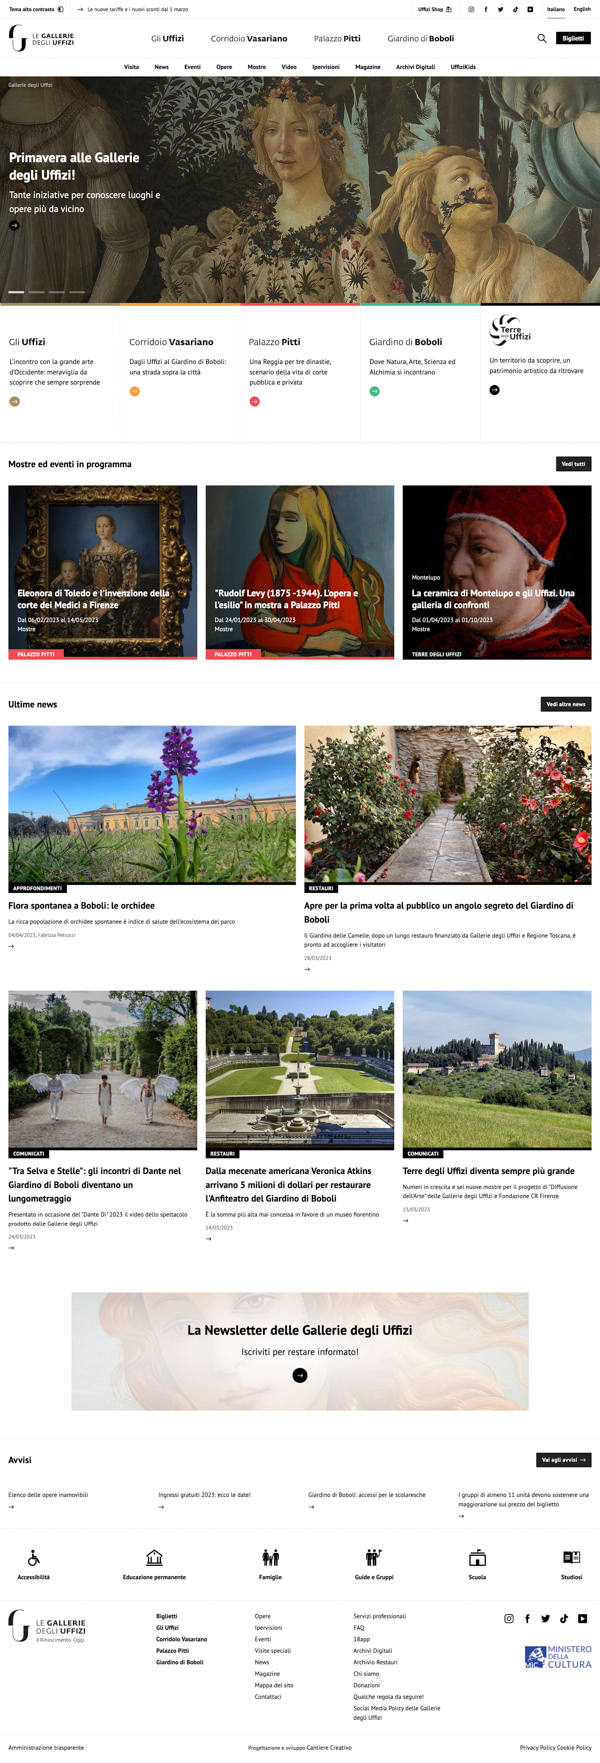The width and height of the screenshot is (600, 1763).
Task: Open the TikTok icon in the footer
Action: pyautogui.click(x=564, y=1618)
